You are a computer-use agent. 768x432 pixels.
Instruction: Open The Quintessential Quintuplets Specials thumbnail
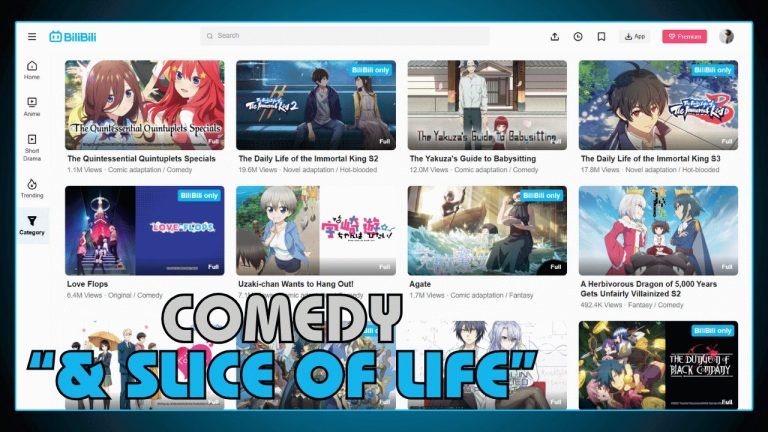(x=145, y=104)
